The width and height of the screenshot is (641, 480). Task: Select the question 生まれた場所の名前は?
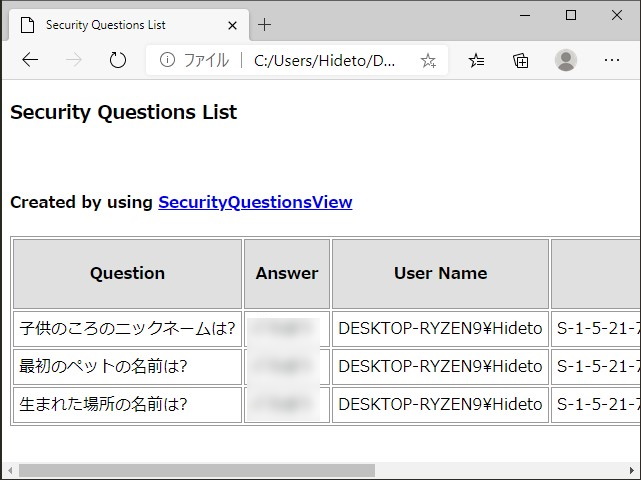click(x=103, y=404)
